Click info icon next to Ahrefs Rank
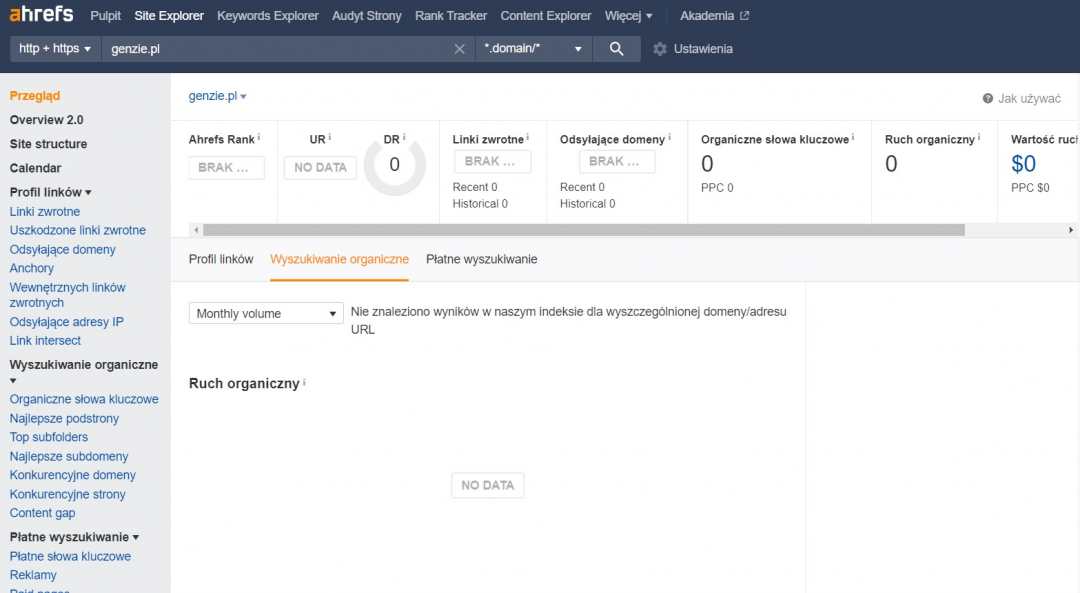 click(259, 138)
